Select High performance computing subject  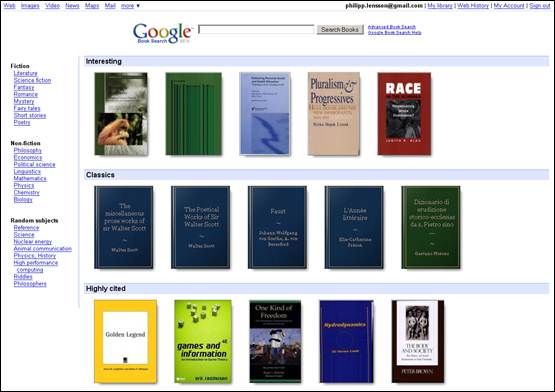(35, 266)
